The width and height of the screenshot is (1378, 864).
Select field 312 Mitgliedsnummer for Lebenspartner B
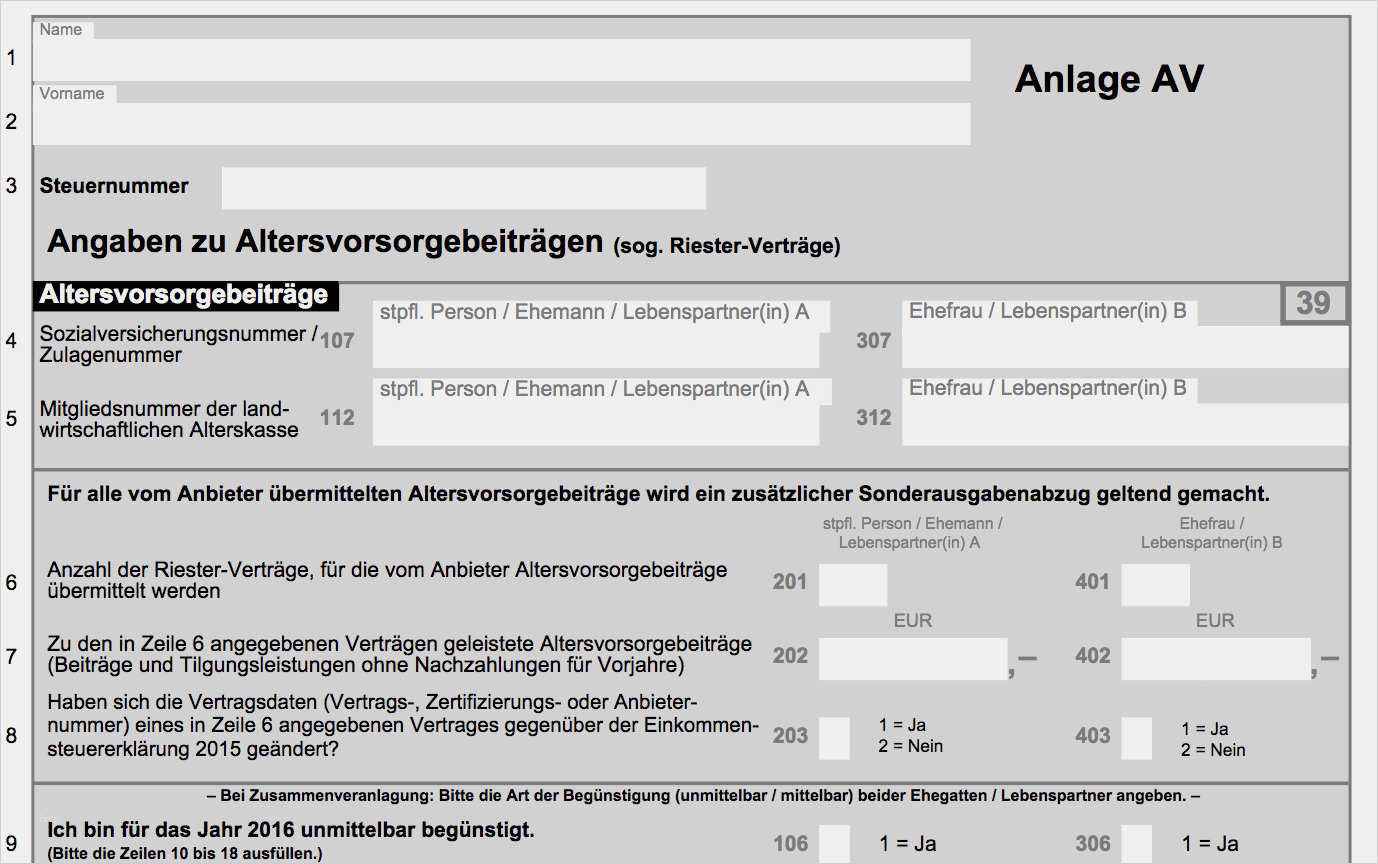[1124, 425]
